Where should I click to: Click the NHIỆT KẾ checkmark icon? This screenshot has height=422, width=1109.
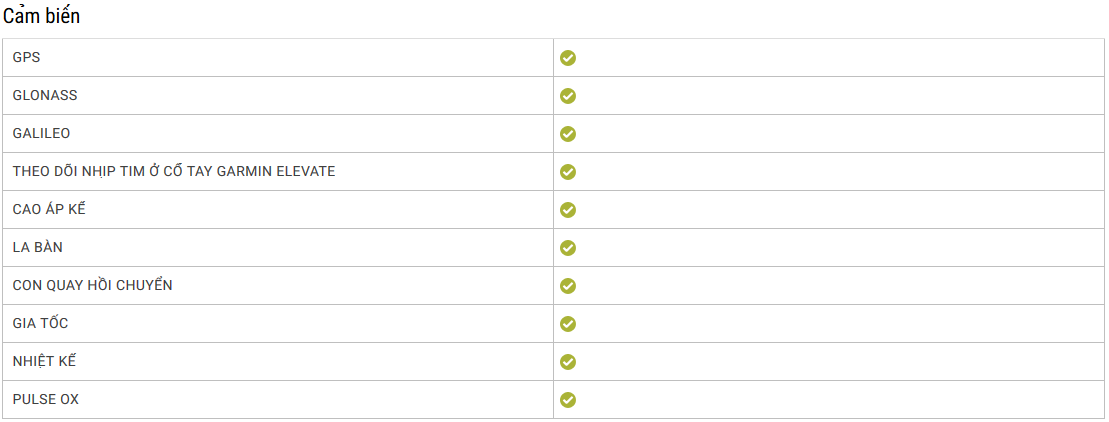(x=567, y=362)
